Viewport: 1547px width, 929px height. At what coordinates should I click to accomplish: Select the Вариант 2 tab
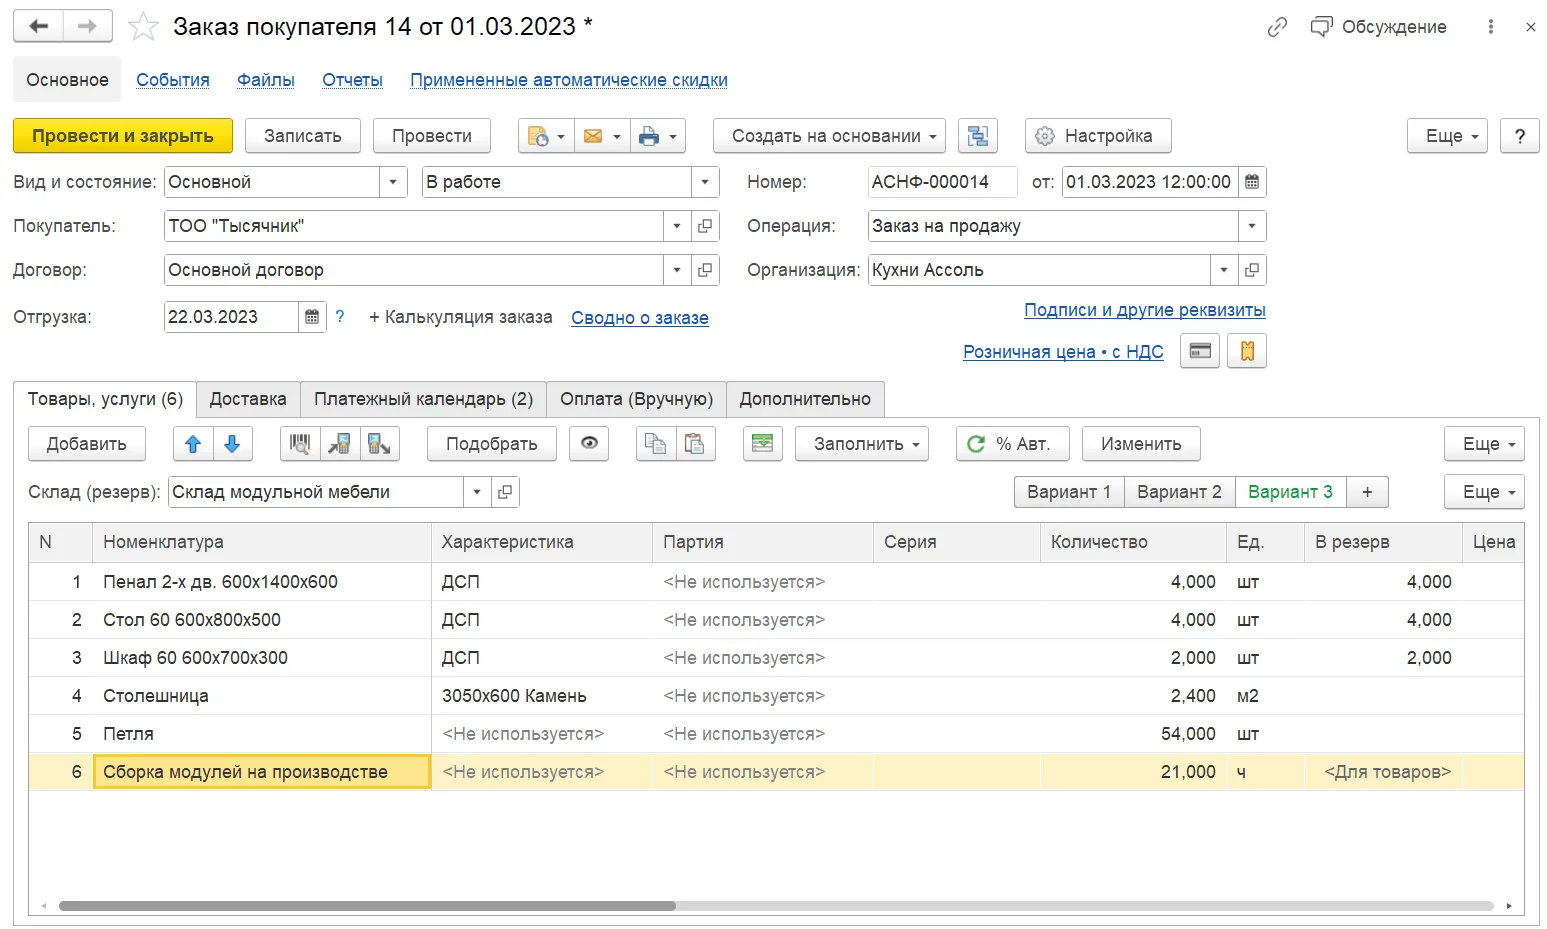1179,492
